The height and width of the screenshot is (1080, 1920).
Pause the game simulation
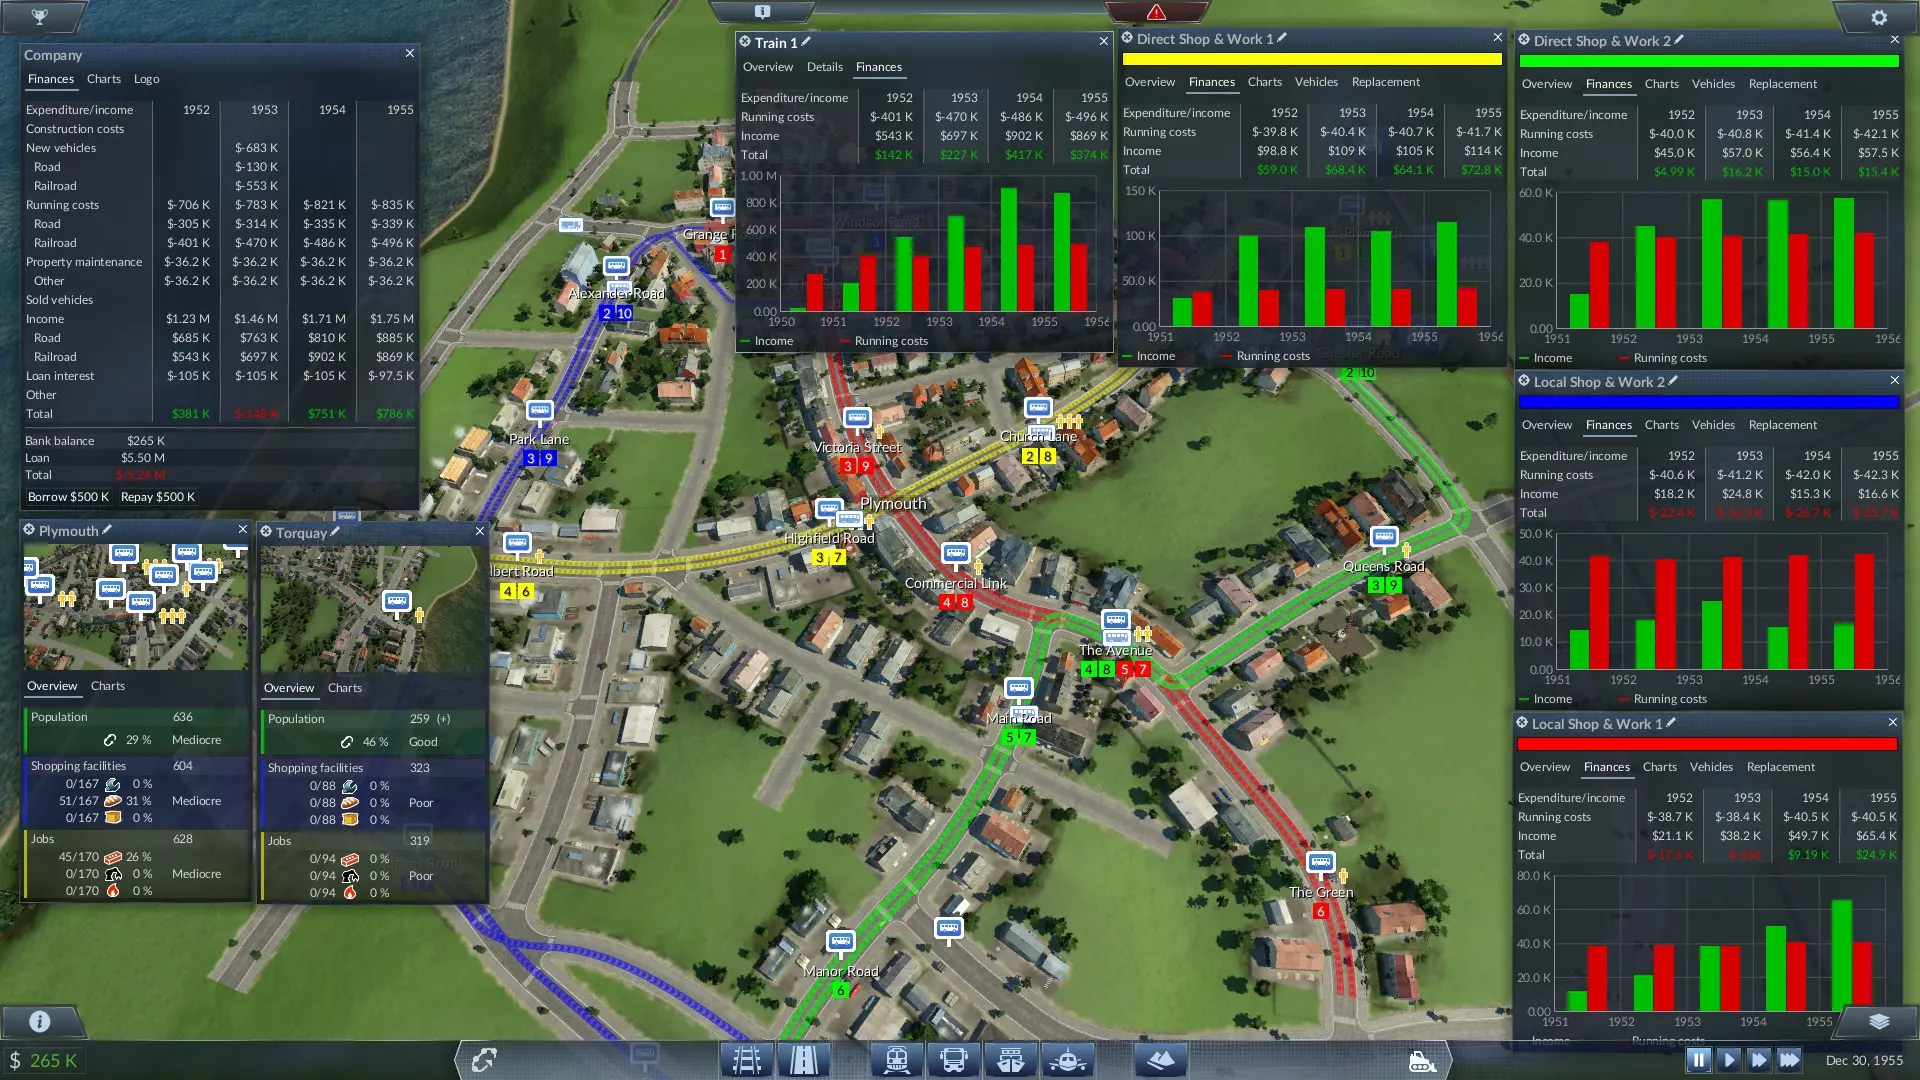[1698, 1060]
